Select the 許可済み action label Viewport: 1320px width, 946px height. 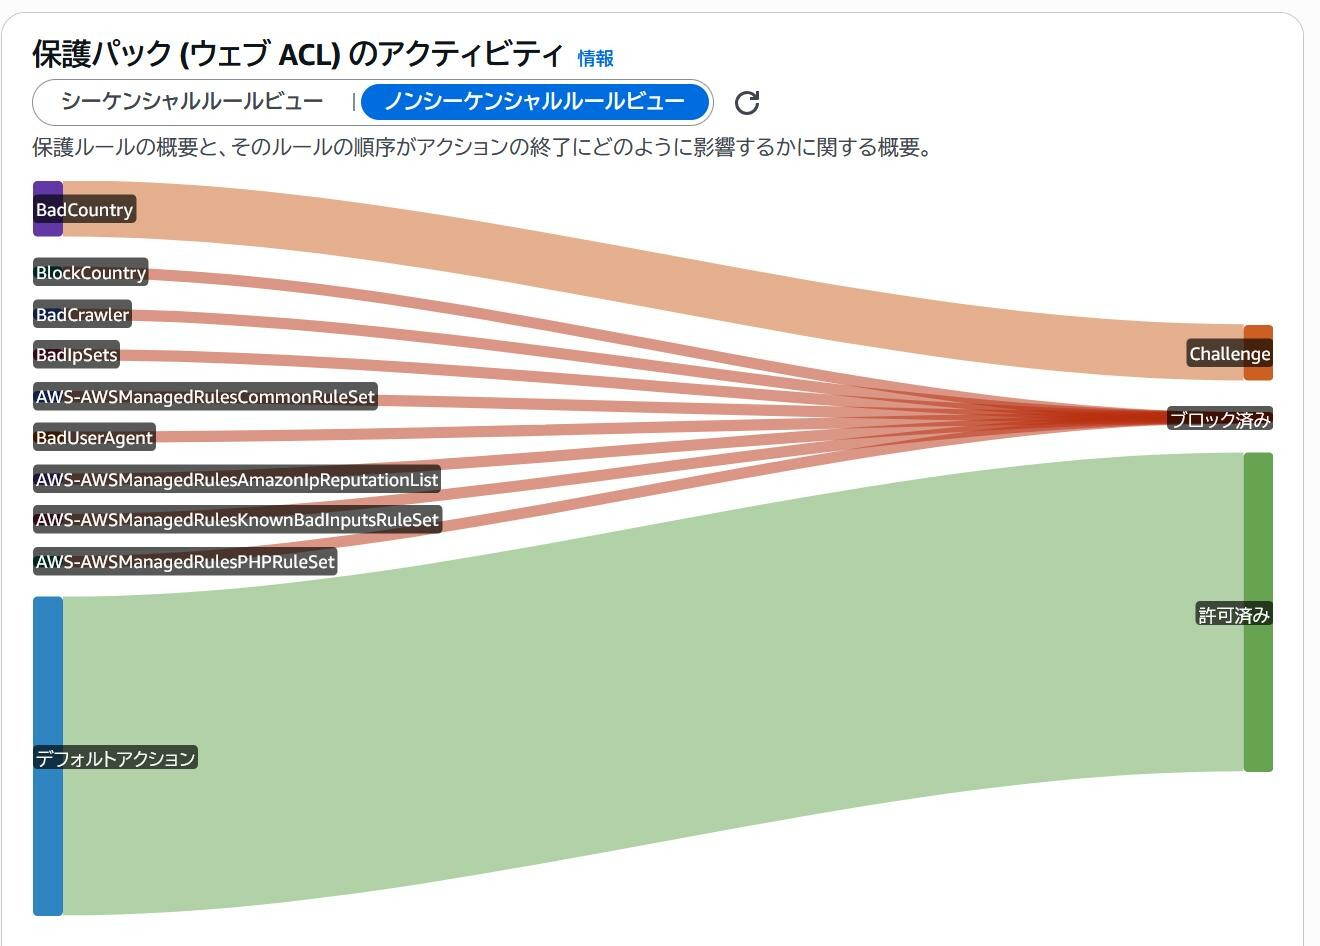coord(1233,615)
